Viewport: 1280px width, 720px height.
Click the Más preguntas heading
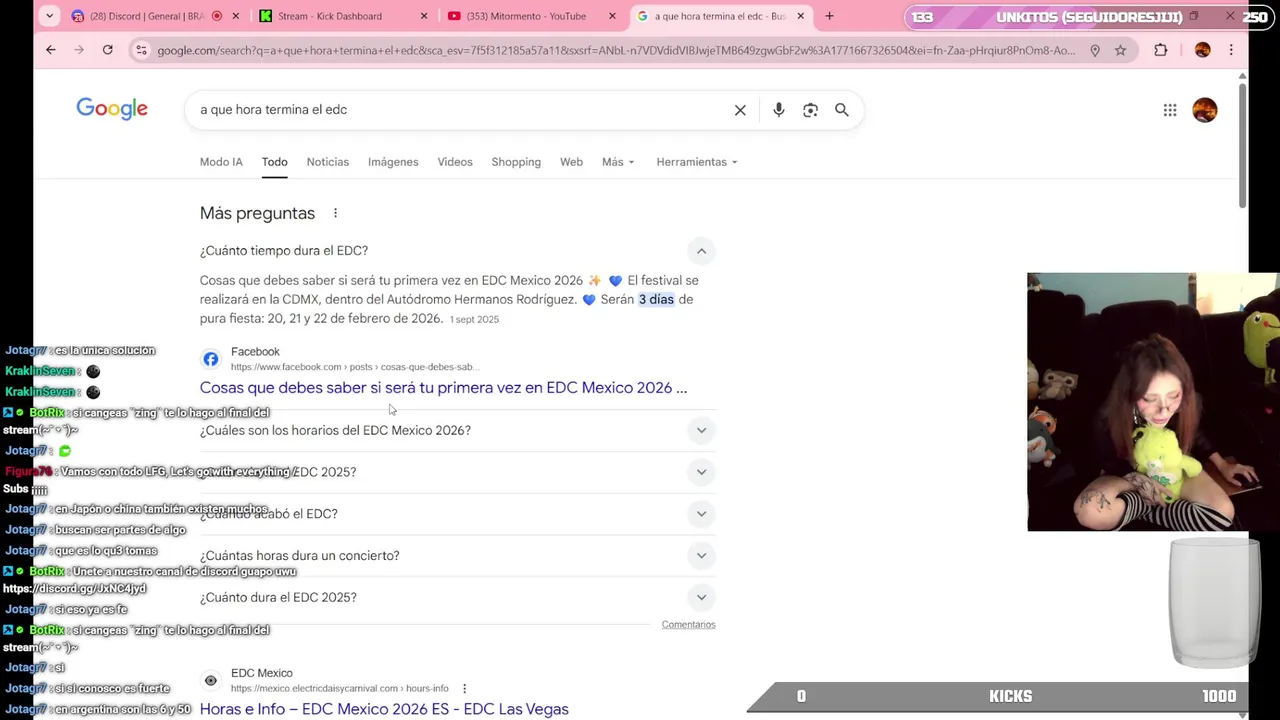257,213
